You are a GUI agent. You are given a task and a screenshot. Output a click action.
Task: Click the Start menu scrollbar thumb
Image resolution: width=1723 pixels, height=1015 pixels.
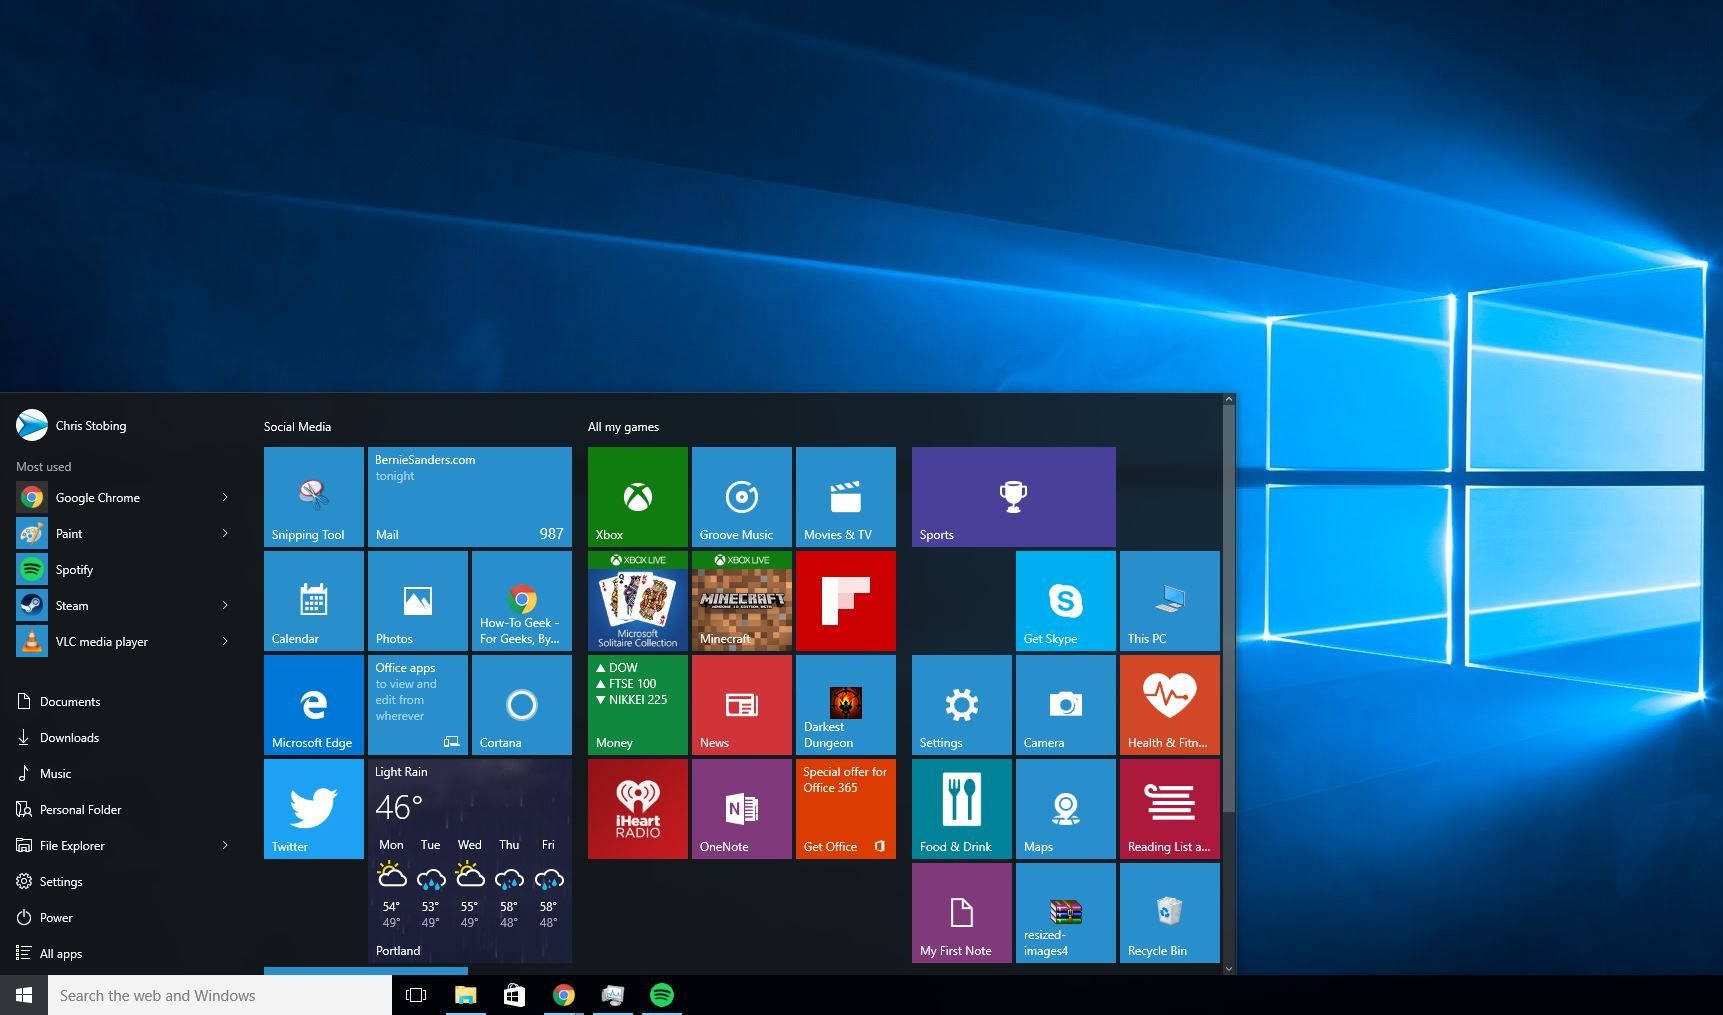coord(1229,608)
